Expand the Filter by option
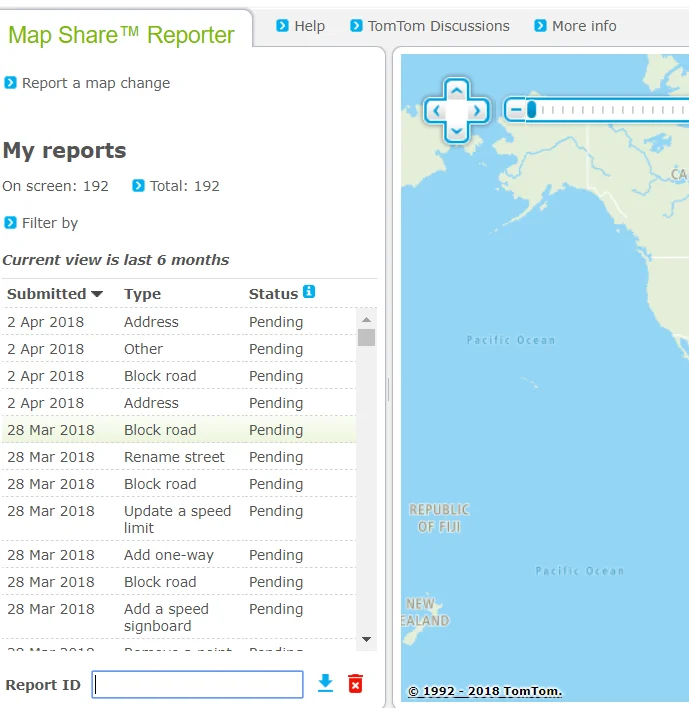 click(42, 223)
